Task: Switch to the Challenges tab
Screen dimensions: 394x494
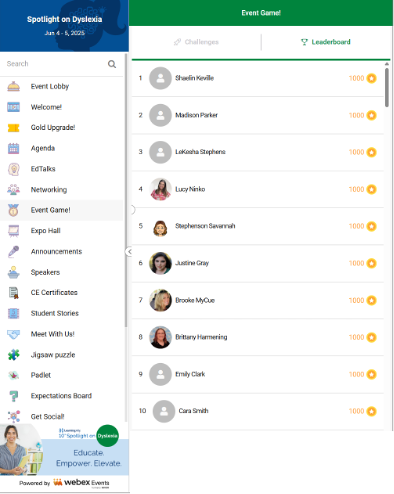Action: tap(196, 42)
